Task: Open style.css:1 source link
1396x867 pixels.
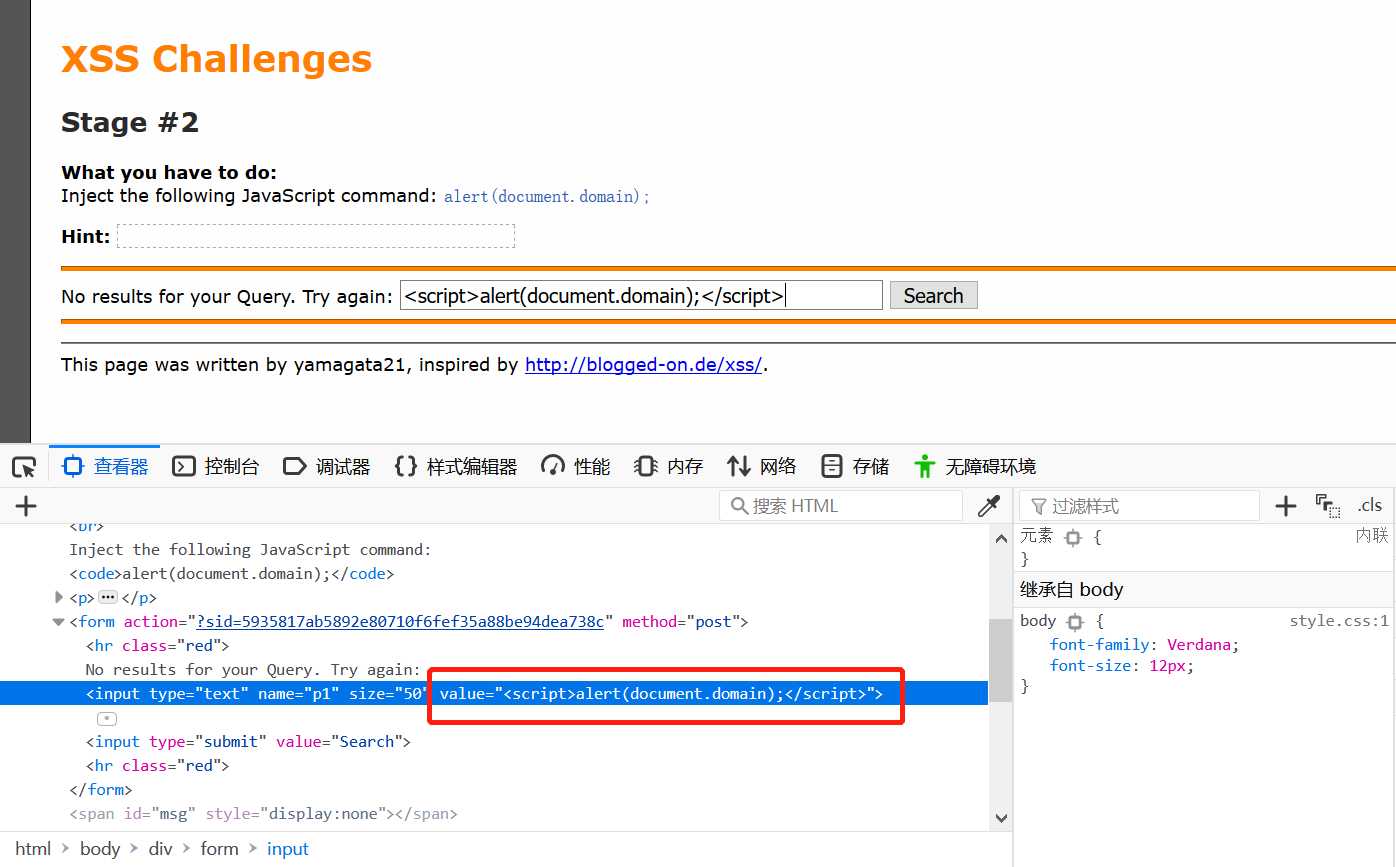Action: pyautogui.click(x=1339, y=621)
